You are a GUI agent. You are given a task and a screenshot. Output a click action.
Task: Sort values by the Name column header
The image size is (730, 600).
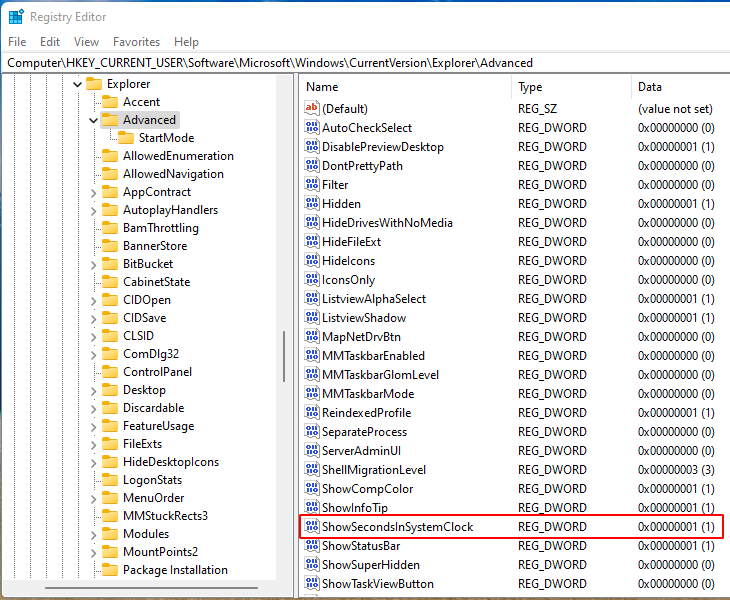click(406, 87)
